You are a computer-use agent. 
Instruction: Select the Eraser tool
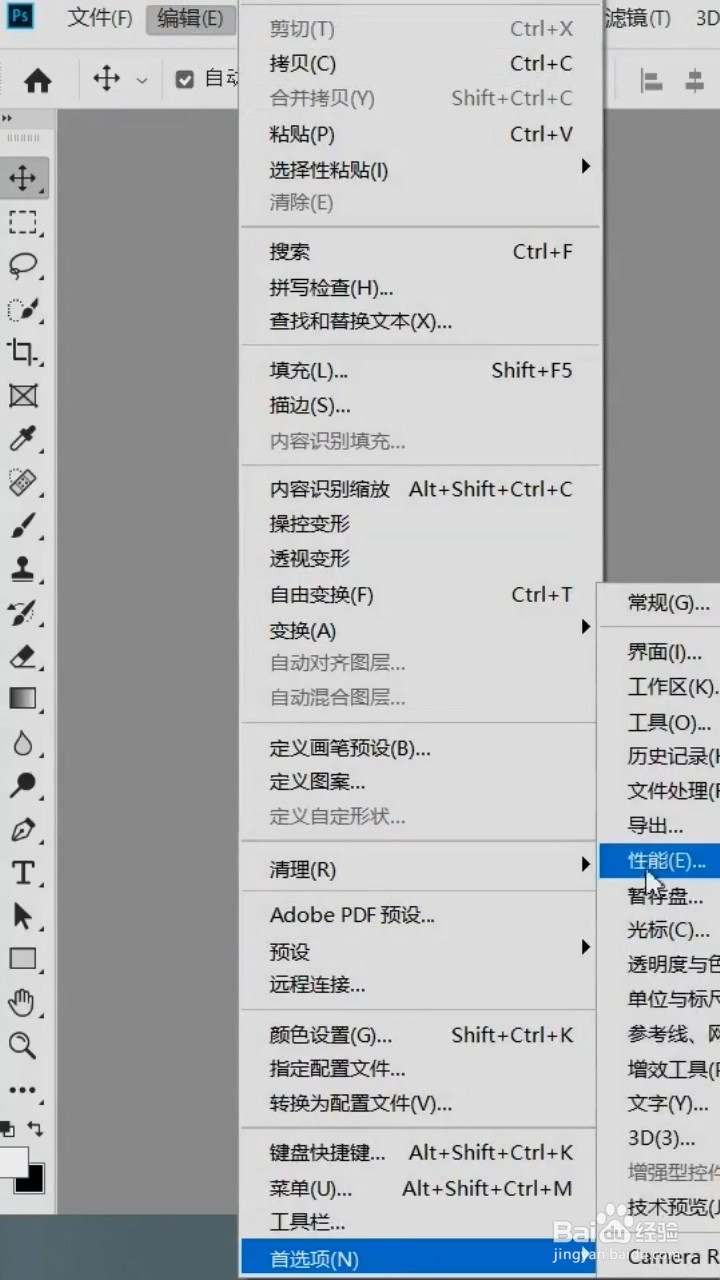[x=23, y=655]
